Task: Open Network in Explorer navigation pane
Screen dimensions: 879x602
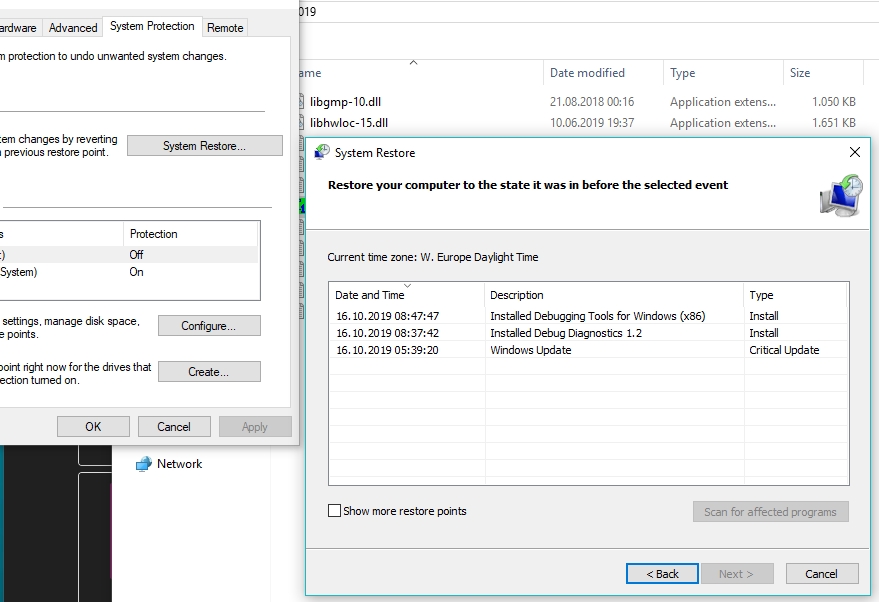Action: coord(179,464)
